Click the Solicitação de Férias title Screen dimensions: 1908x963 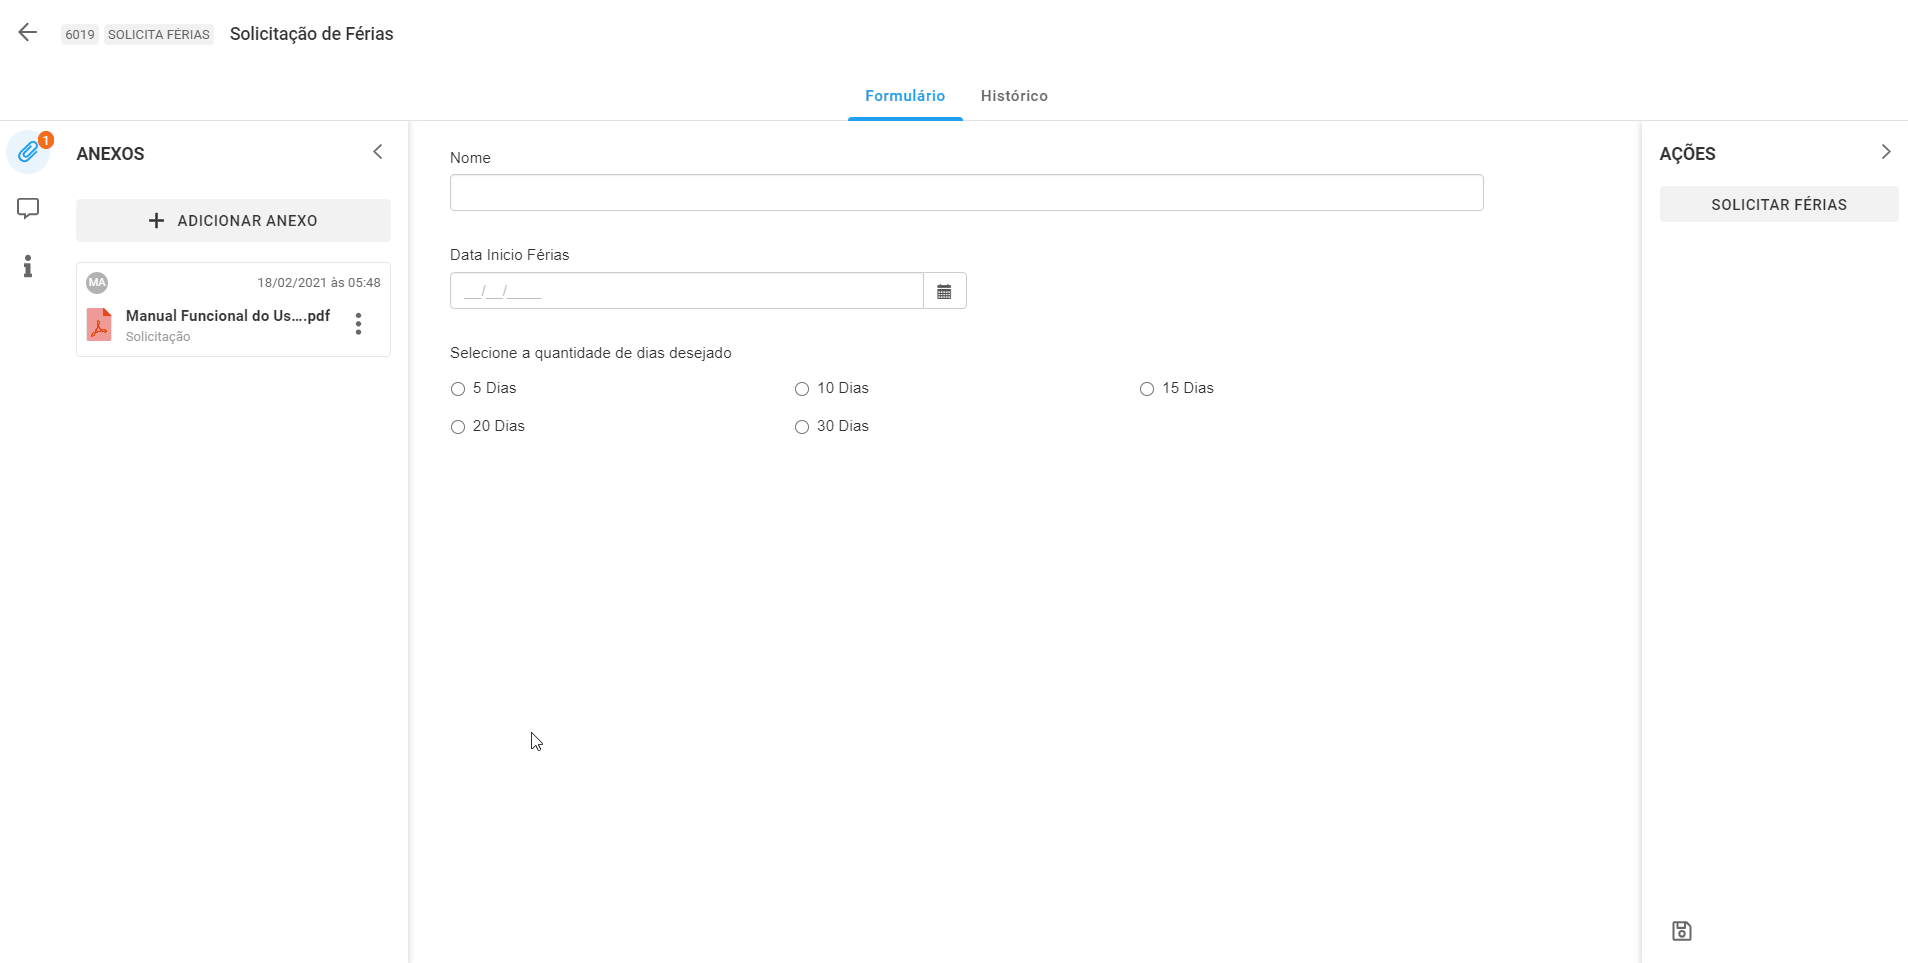312,34
